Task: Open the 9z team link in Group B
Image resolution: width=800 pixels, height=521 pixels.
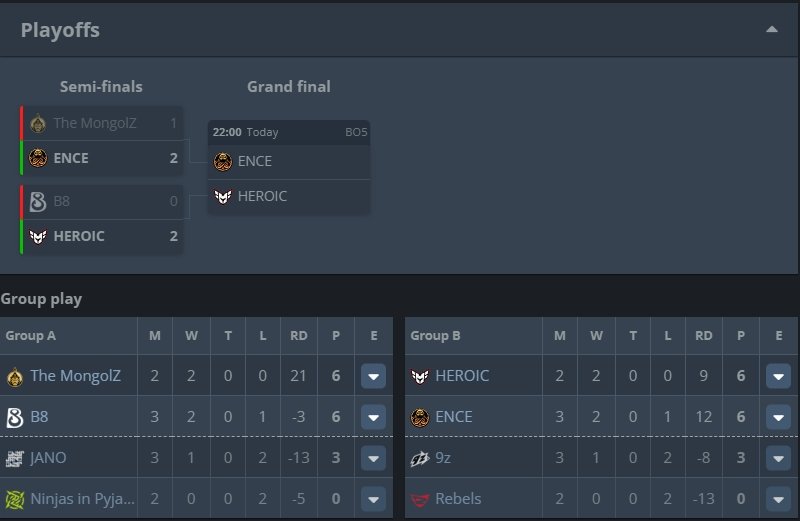Action: pyautogui.click(x=443, y=458)
